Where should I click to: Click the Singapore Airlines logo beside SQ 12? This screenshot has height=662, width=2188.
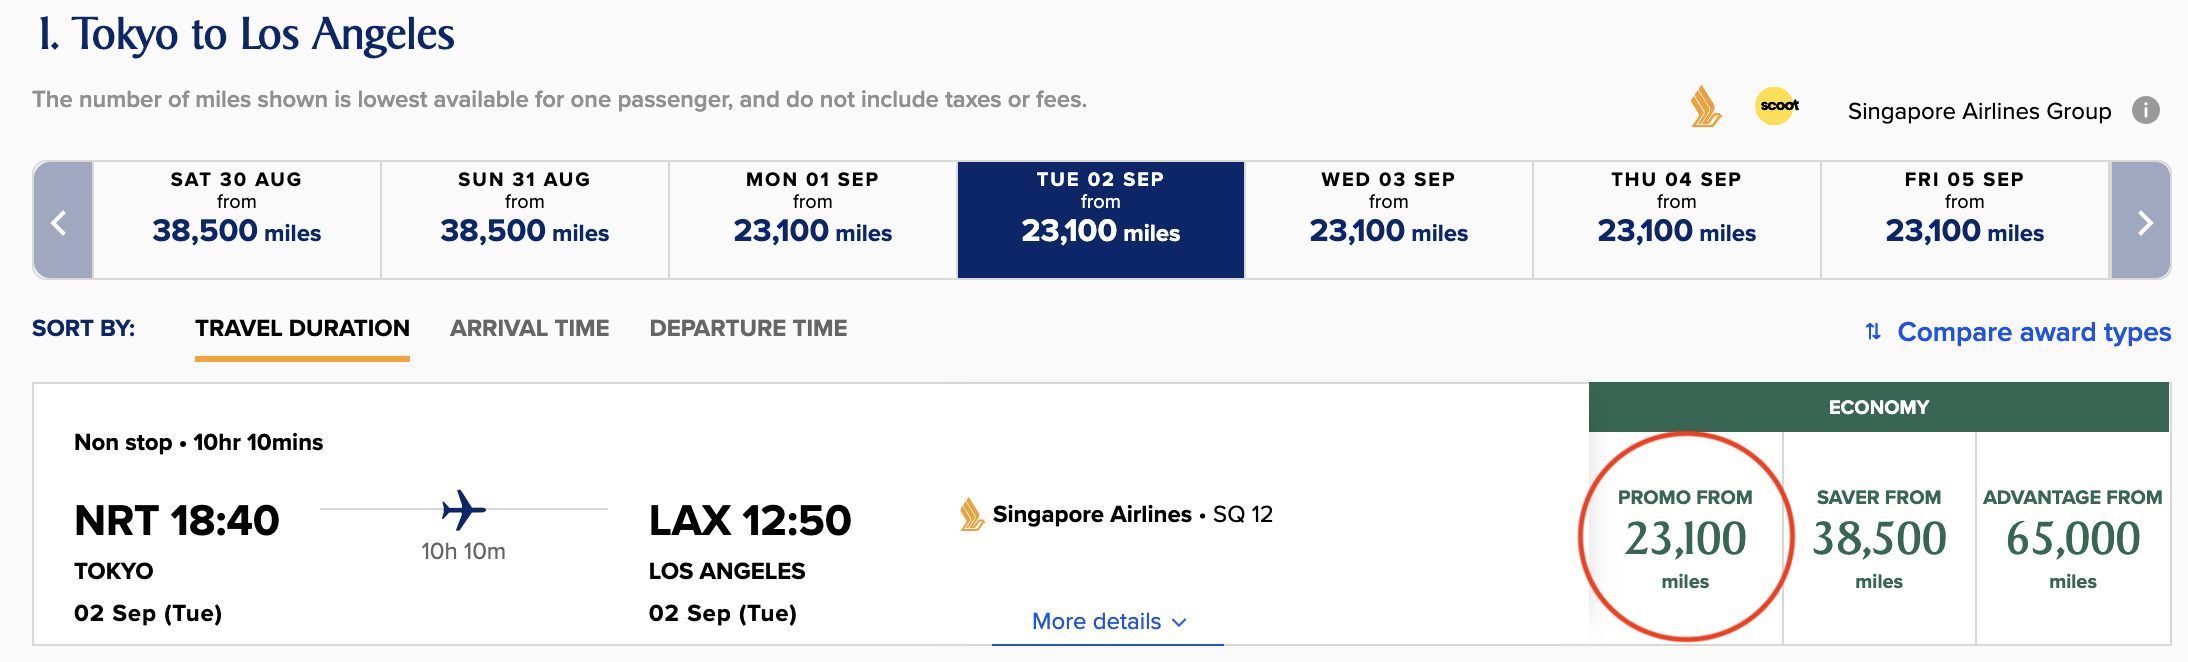coord(971,514)
